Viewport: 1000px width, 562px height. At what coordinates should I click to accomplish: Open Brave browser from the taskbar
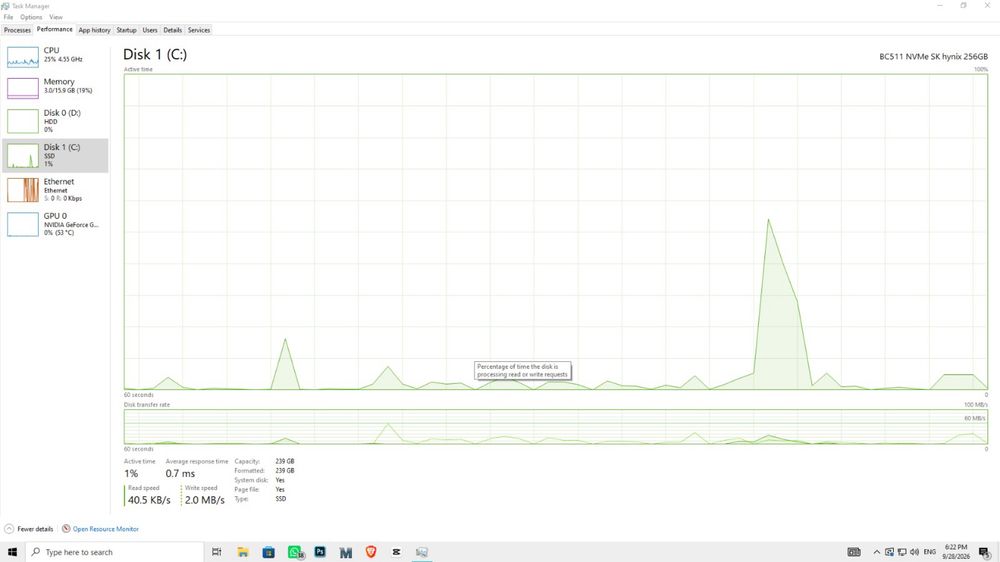click(371, 552)
